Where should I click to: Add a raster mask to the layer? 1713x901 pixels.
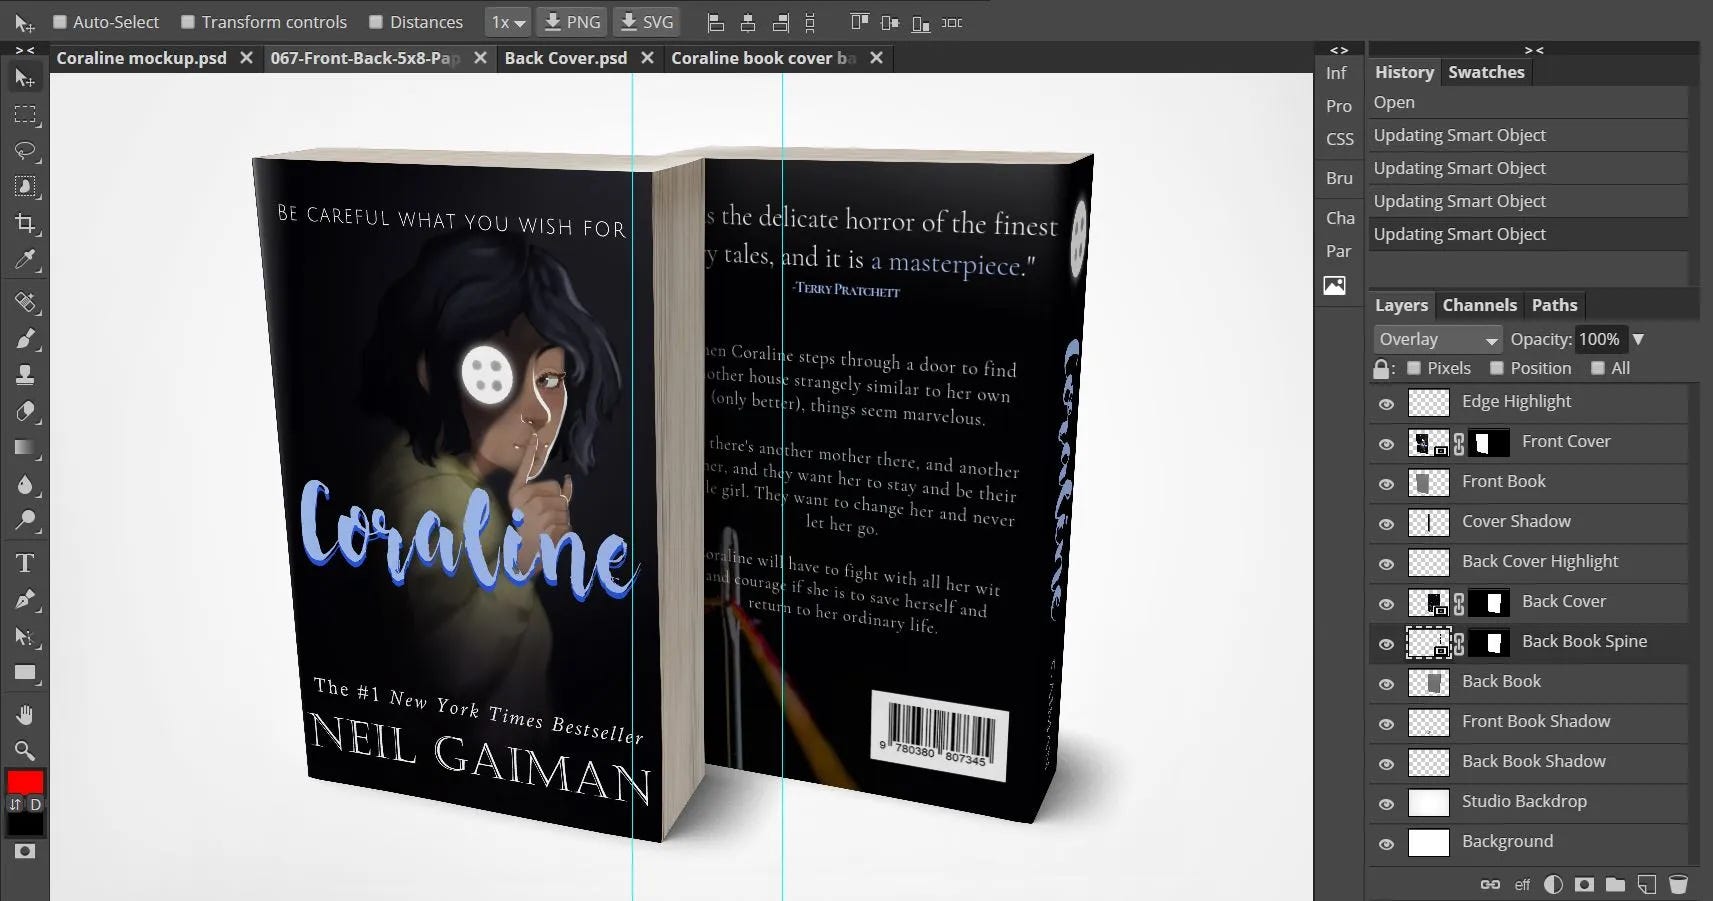pyautogui.click(x=1584, y=884)
